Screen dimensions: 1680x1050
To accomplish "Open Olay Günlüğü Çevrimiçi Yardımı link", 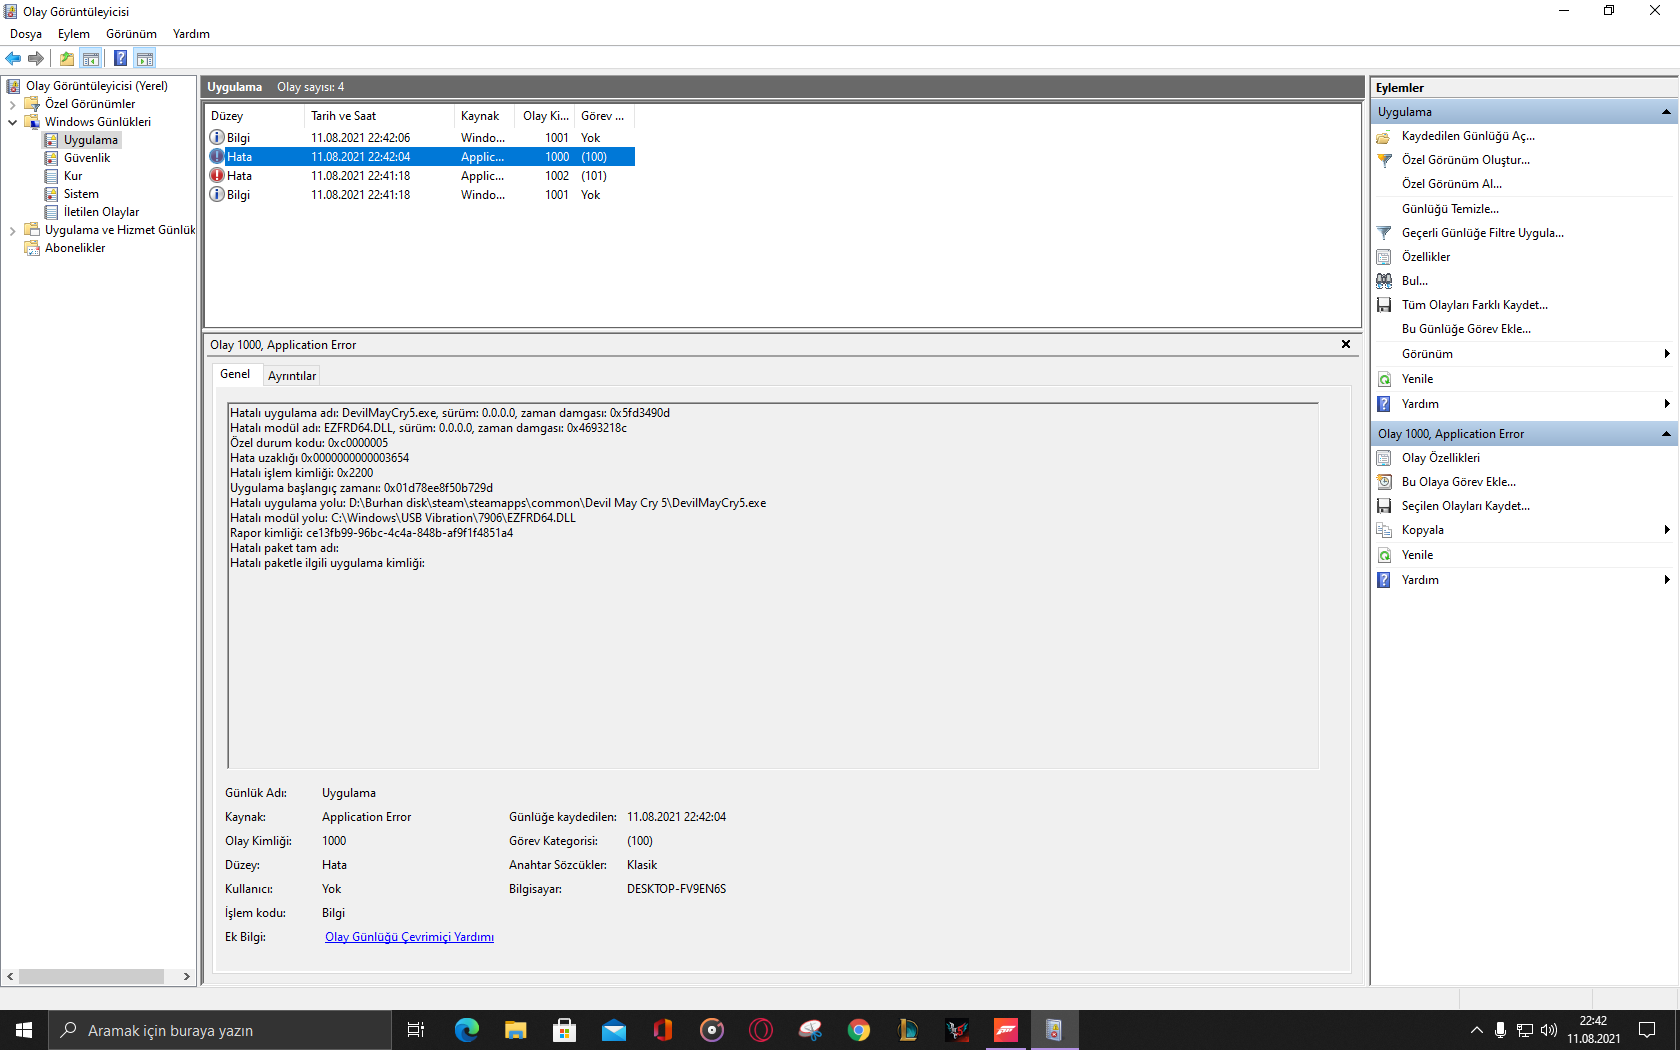I will point(409,937).
